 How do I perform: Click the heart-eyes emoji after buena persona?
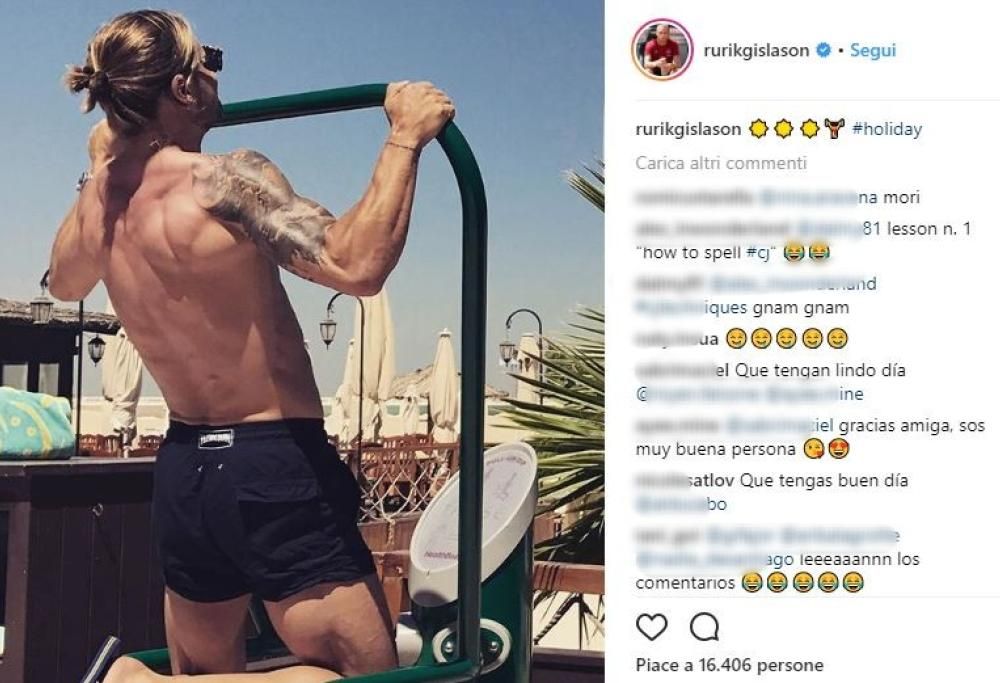tap(839, 450)
